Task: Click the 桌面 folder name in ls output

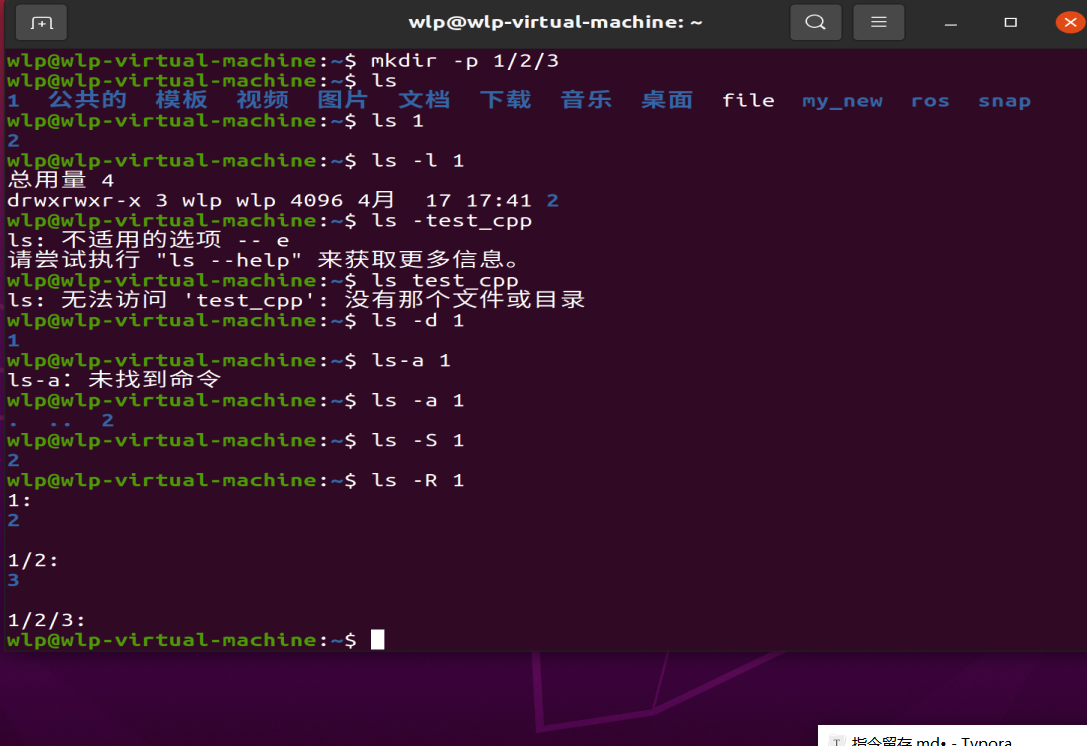Action: point(667,100)
